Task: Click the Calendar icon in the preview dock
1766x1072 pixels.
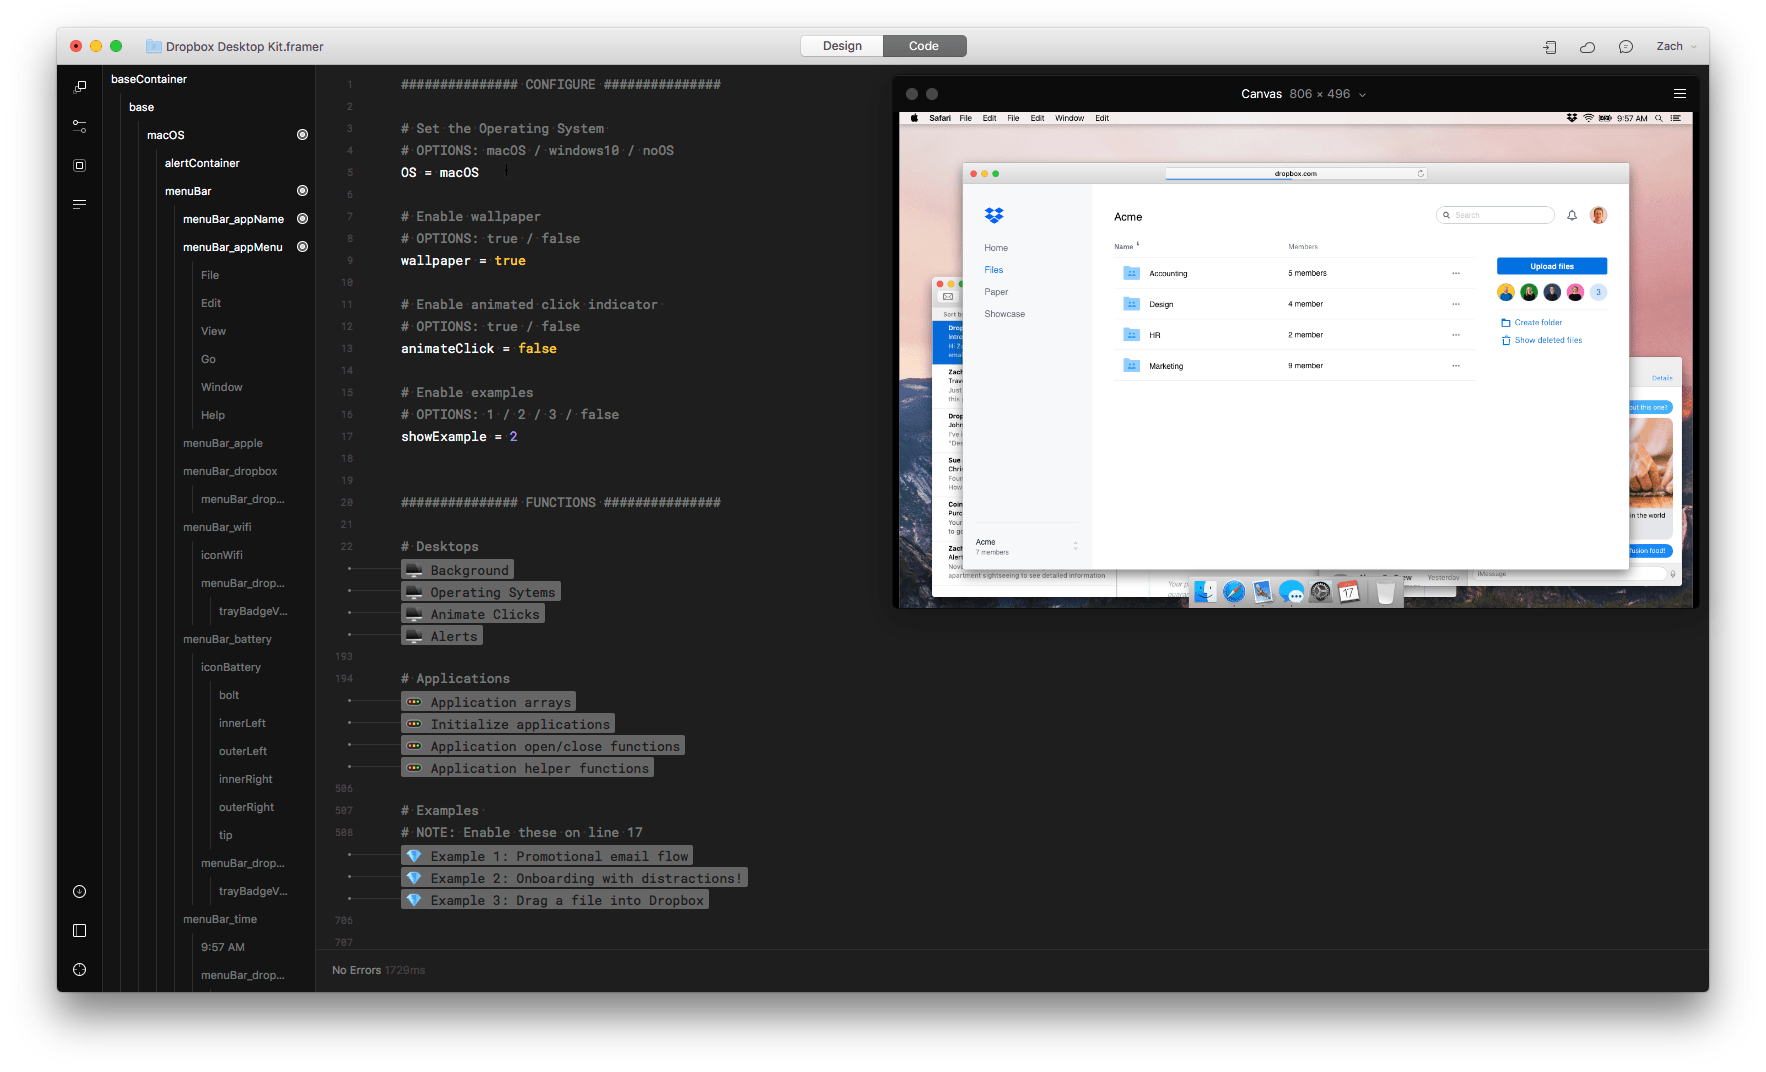Action: [x=1349, y=592]
